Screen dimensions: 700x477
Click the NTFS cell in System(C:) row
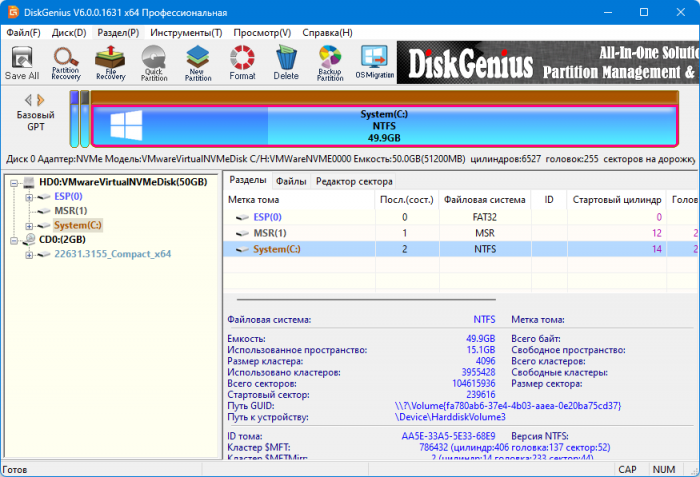click(485, 249)
